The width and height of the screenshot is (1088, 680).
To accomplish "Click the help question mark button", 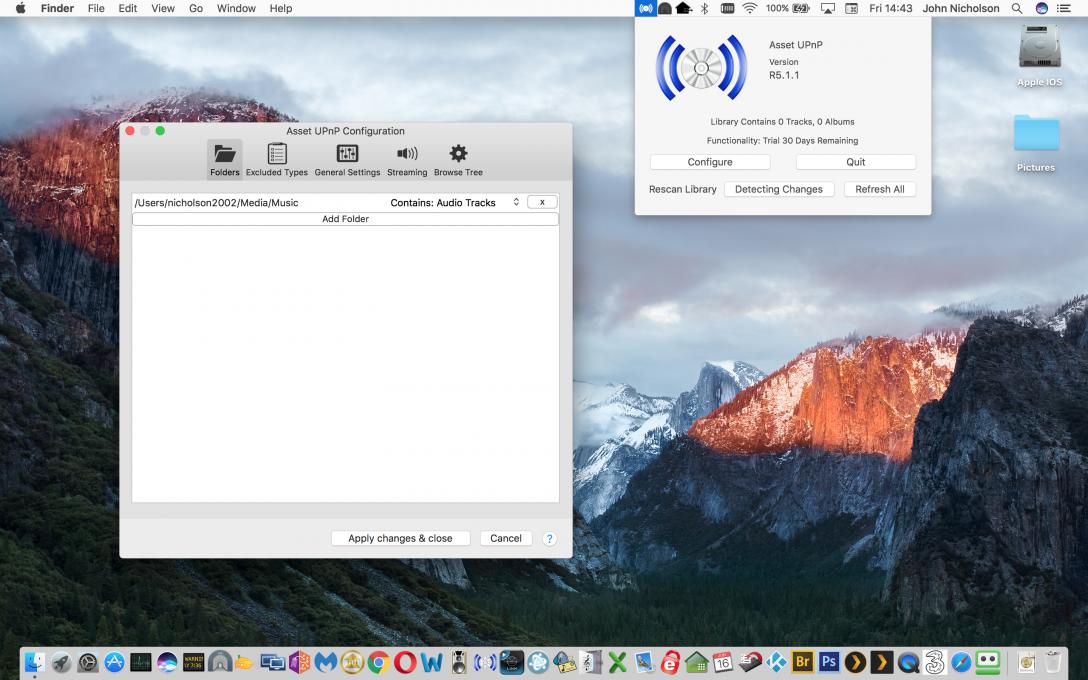I will [x=549, y=539].
